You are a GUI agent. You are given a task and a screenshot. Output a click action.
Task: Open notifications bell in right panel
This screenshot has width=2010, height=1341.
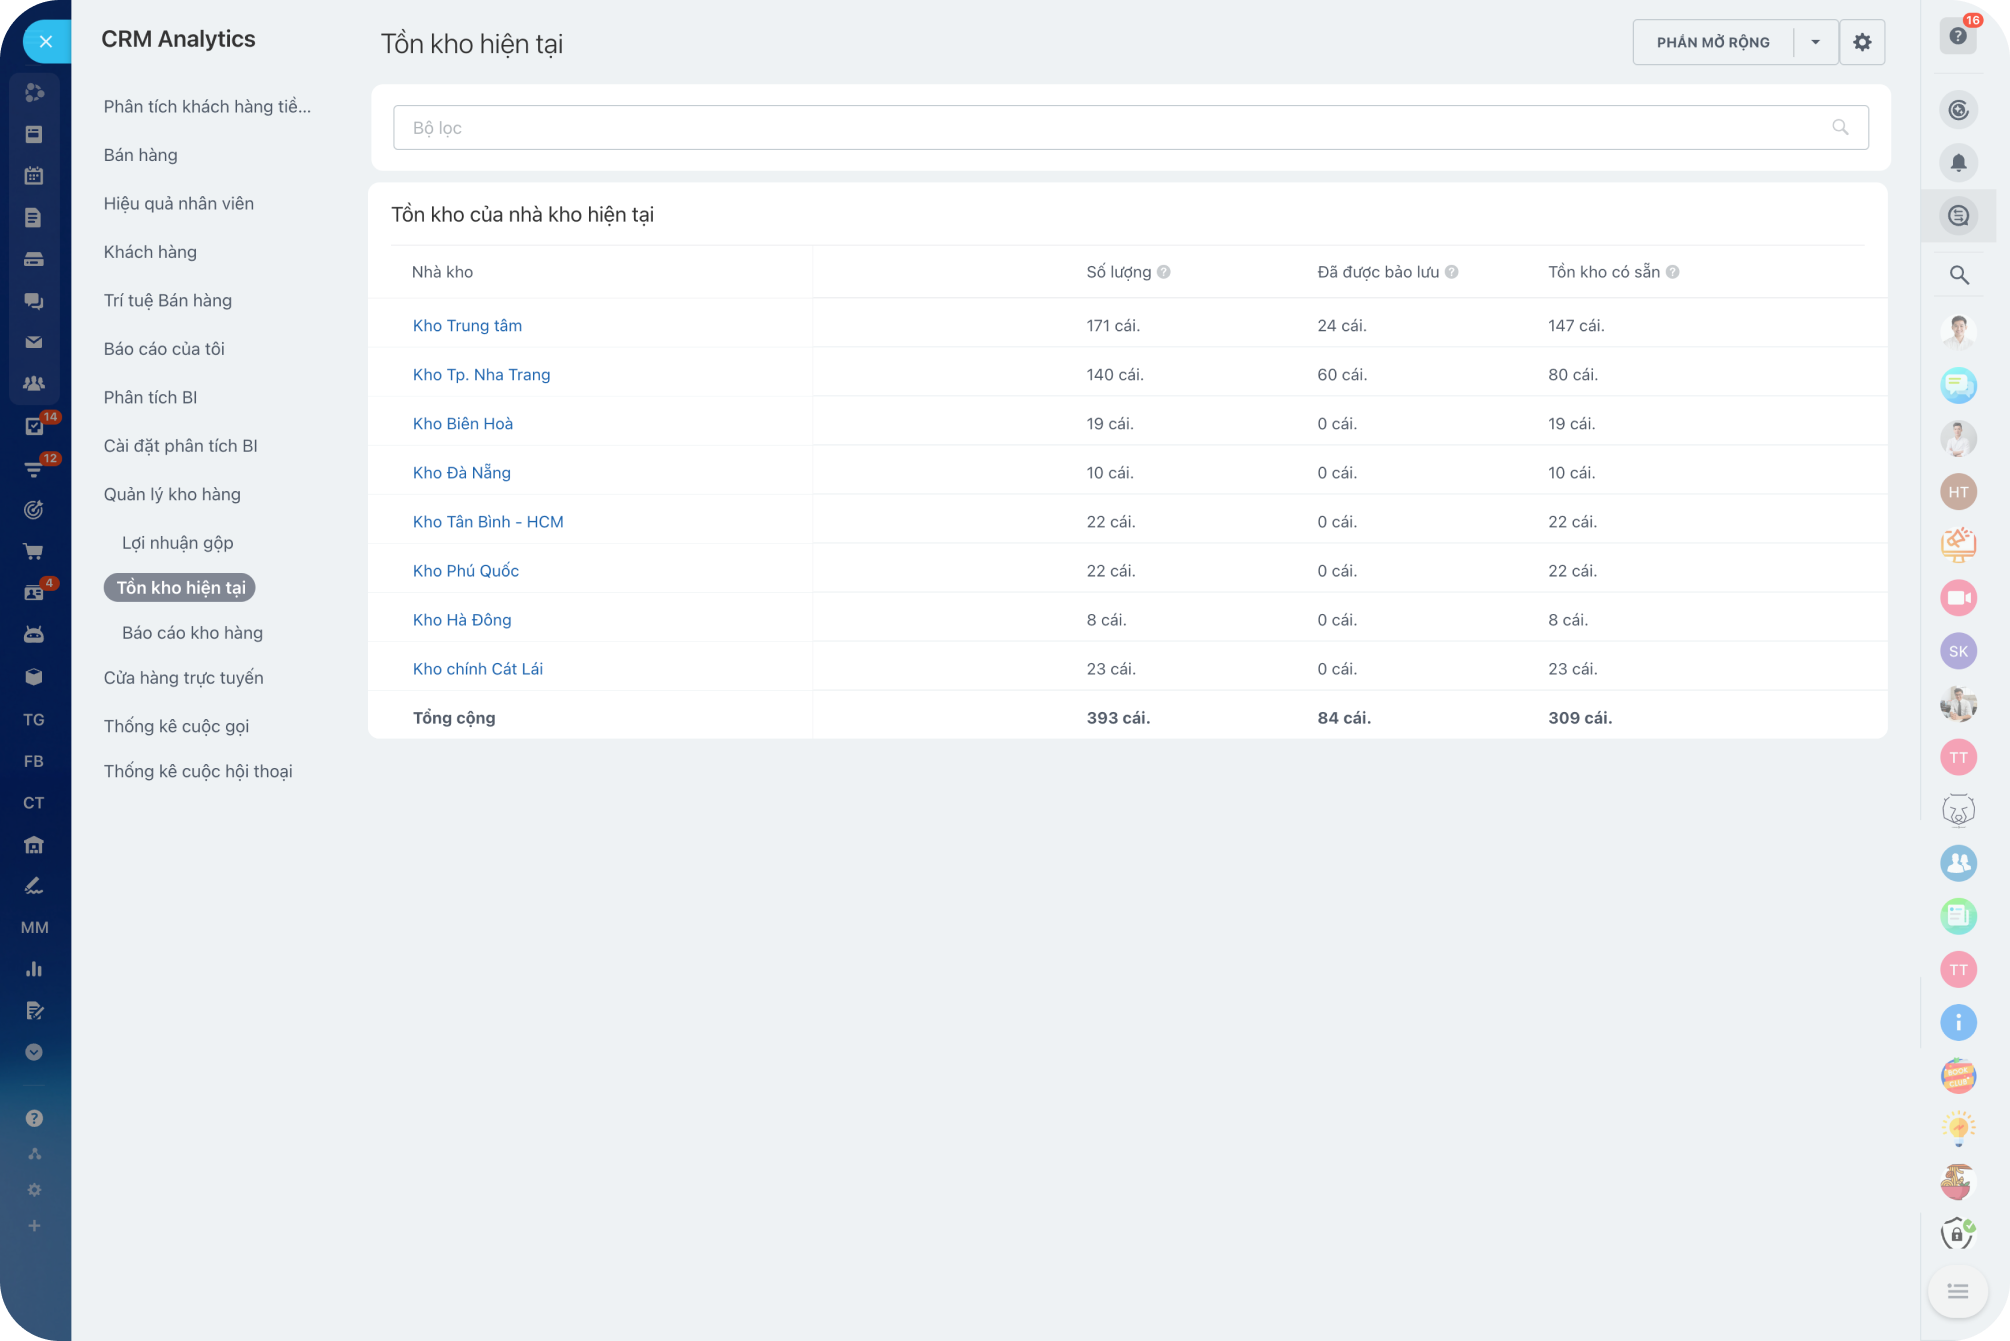(1958, 163)
